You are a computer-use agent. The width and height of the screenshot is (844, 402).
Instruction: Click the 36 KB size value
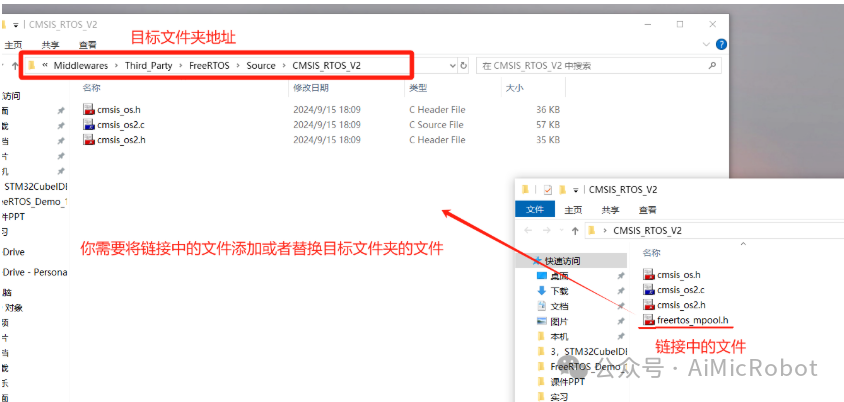548,109
